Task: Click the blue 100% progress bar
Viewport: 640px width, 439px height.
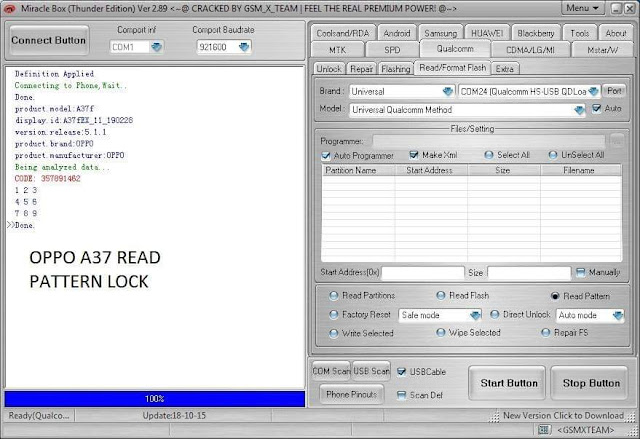Action: (155, 399)
